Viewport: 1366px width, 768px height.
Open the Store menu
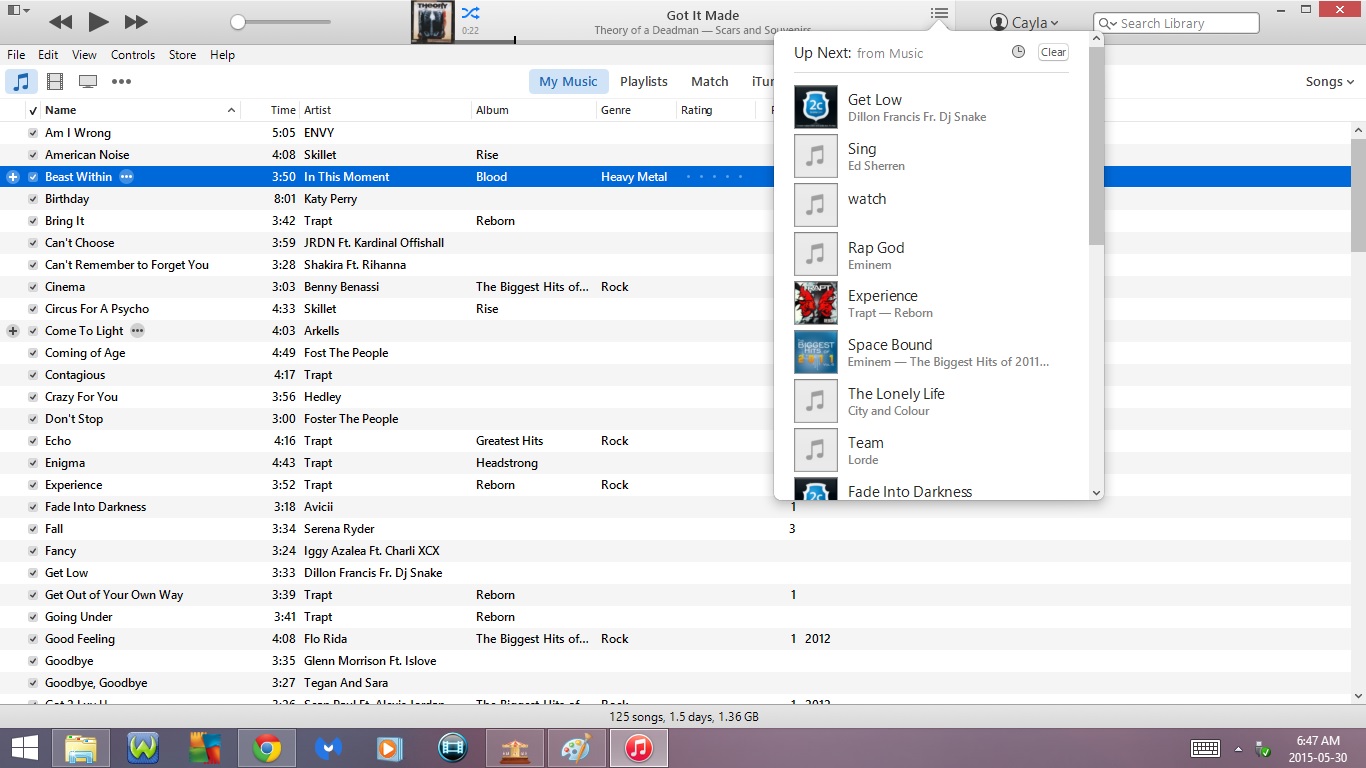(183, 55)
